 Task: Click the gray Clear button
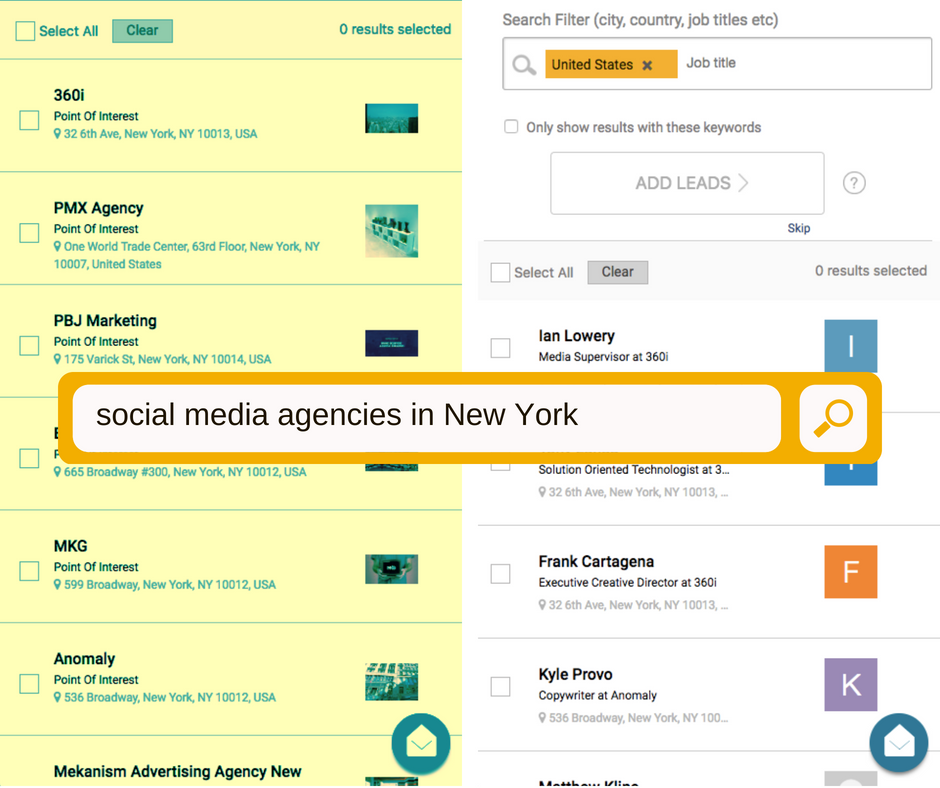[617, 272]
